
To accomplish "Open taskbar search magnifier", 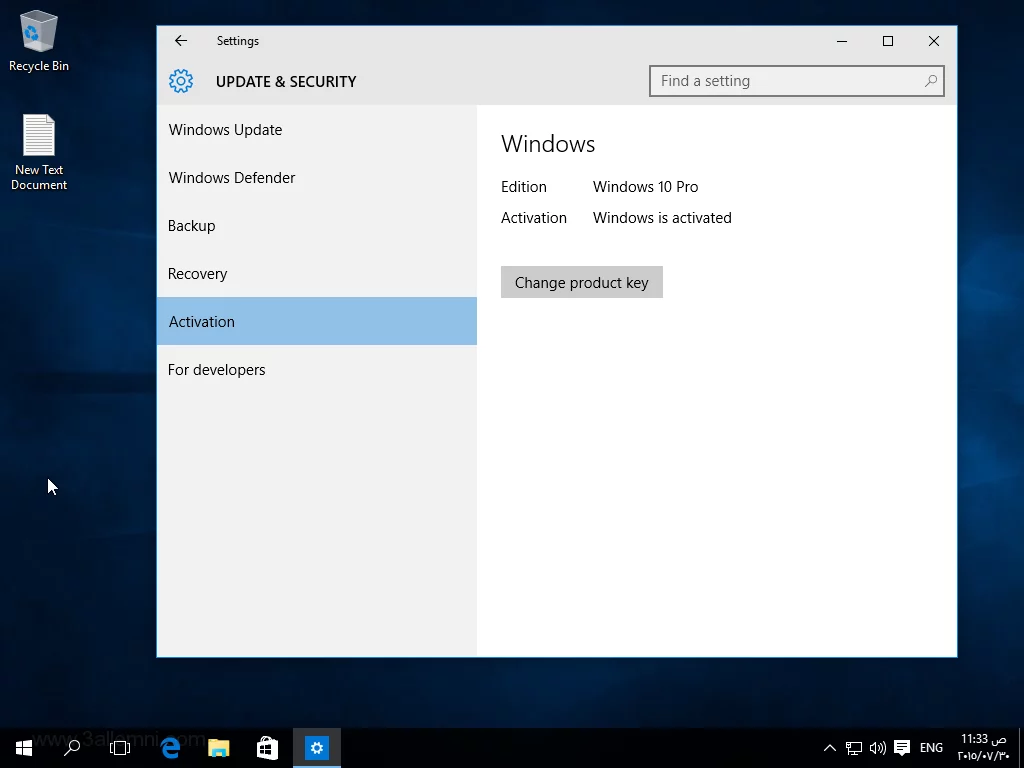I will (72, 747).
